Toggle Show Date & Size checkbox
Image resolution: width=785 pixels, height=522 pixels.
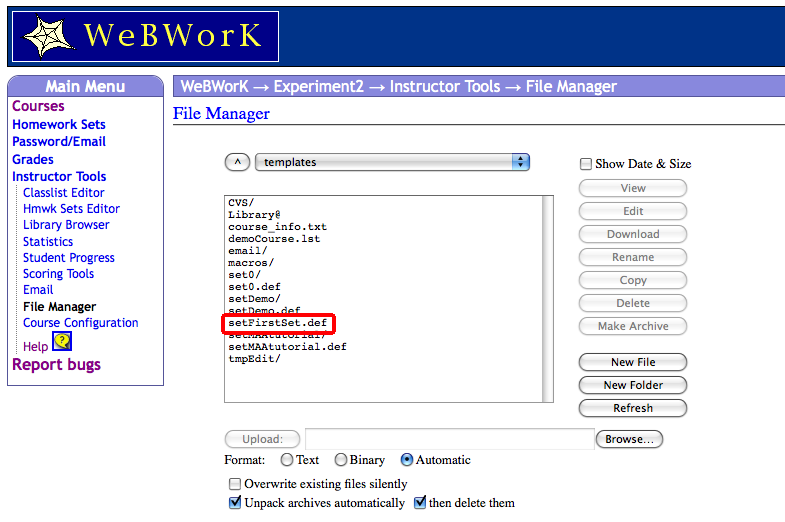pyautogui.click(x=585, y=164)
